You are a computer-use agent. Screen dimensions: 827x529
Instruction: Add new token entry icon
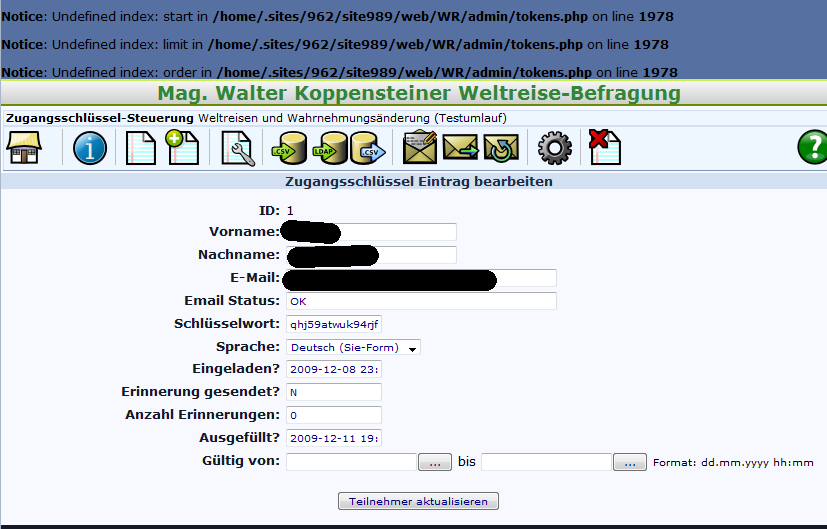pos(182,147)
